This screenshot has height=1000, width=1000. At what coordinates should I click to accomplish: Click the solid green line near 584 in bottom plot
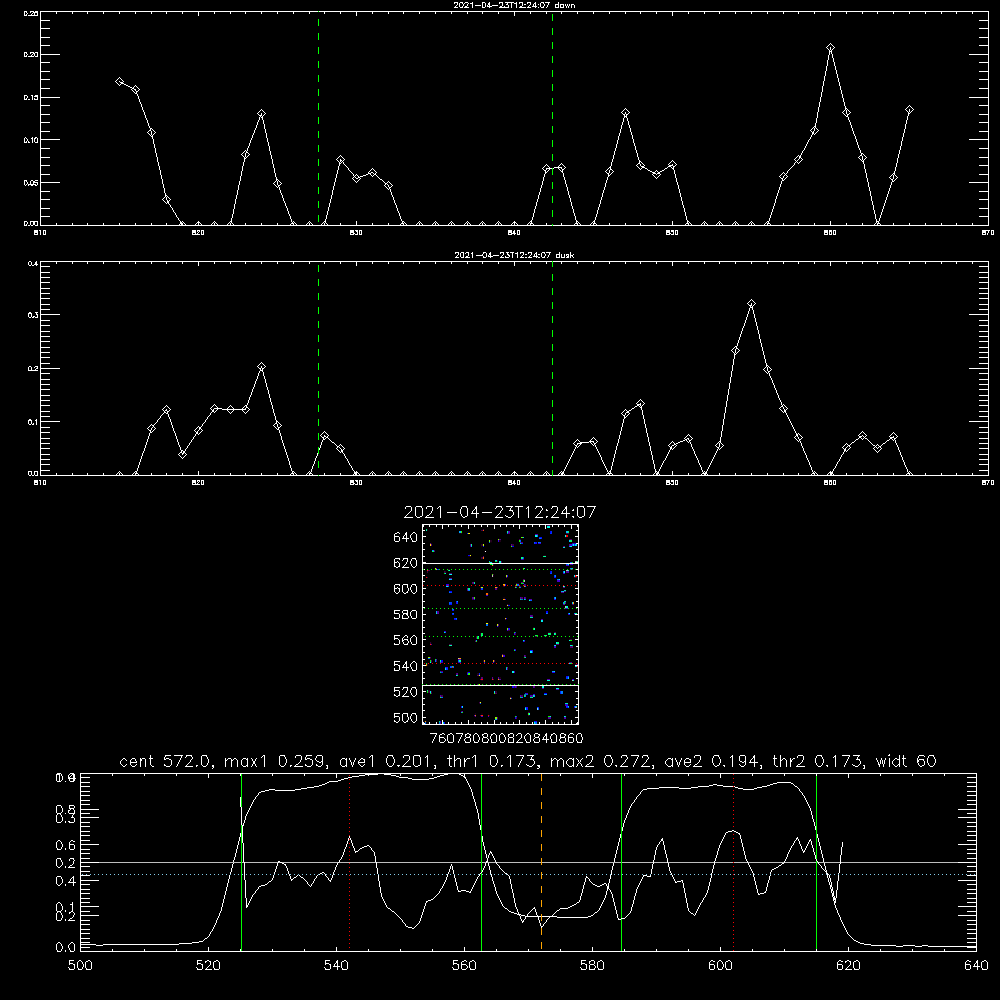tap(621, 862)
